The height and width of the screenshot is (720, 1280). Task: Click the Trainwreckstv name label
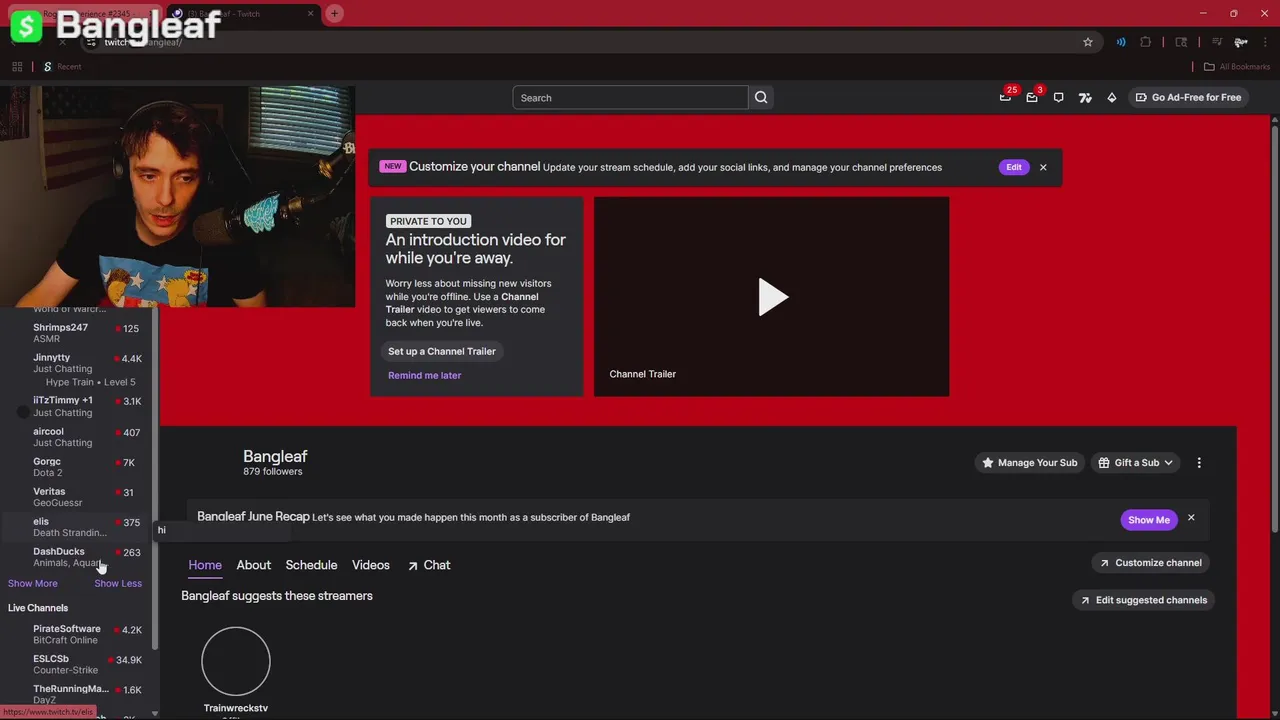coord(236,708)
